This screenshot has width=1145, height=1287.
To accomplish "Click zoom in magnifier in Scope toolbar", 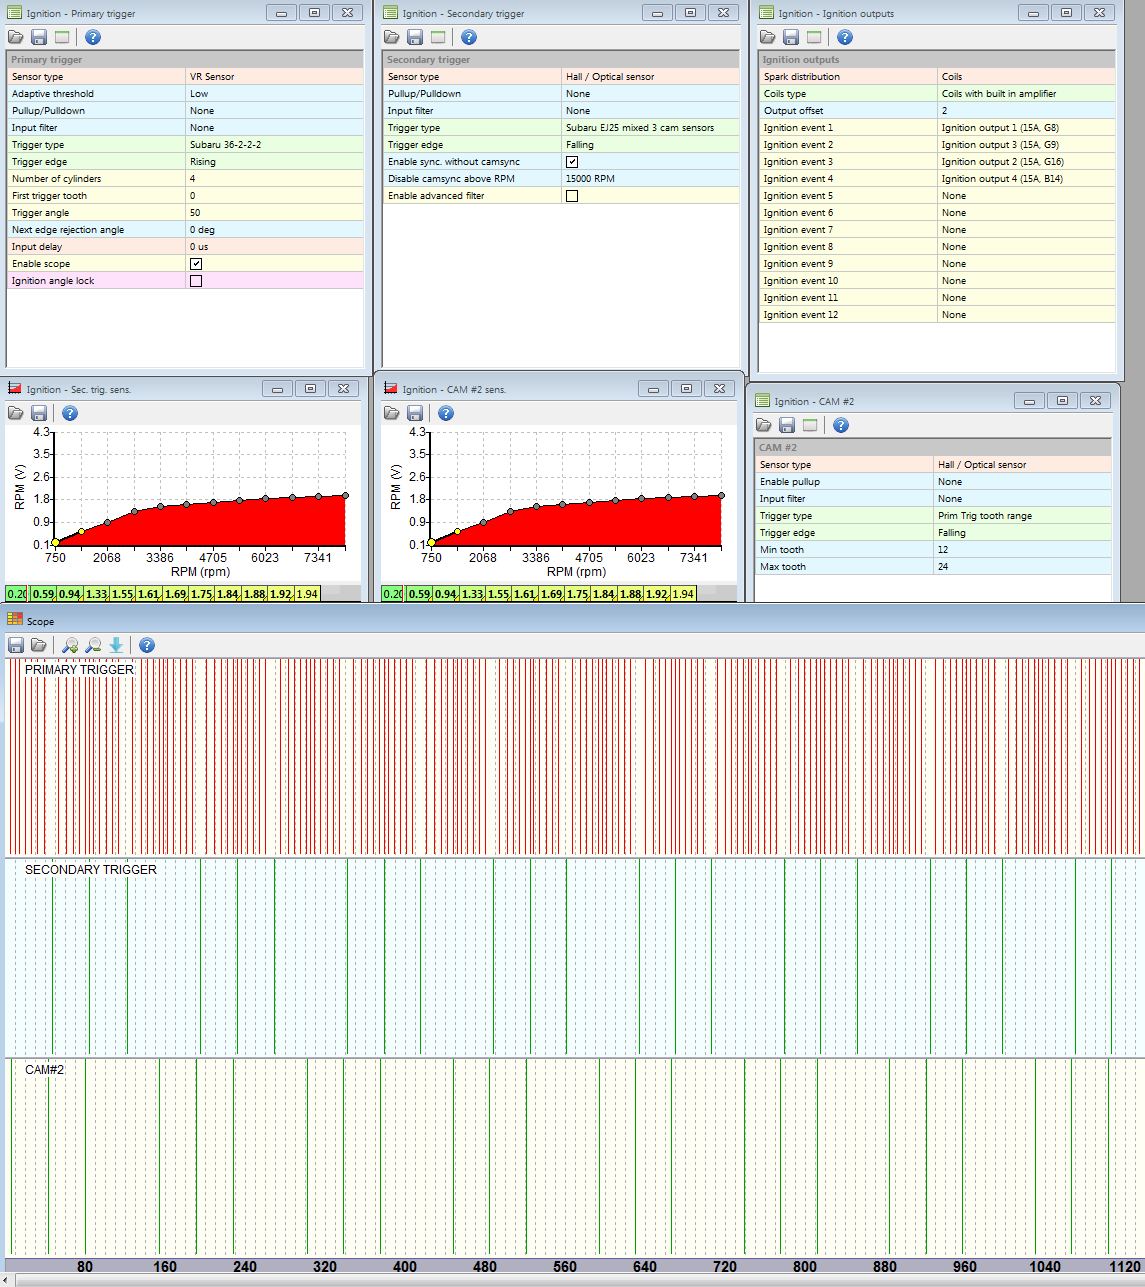I will click(69, 645).
